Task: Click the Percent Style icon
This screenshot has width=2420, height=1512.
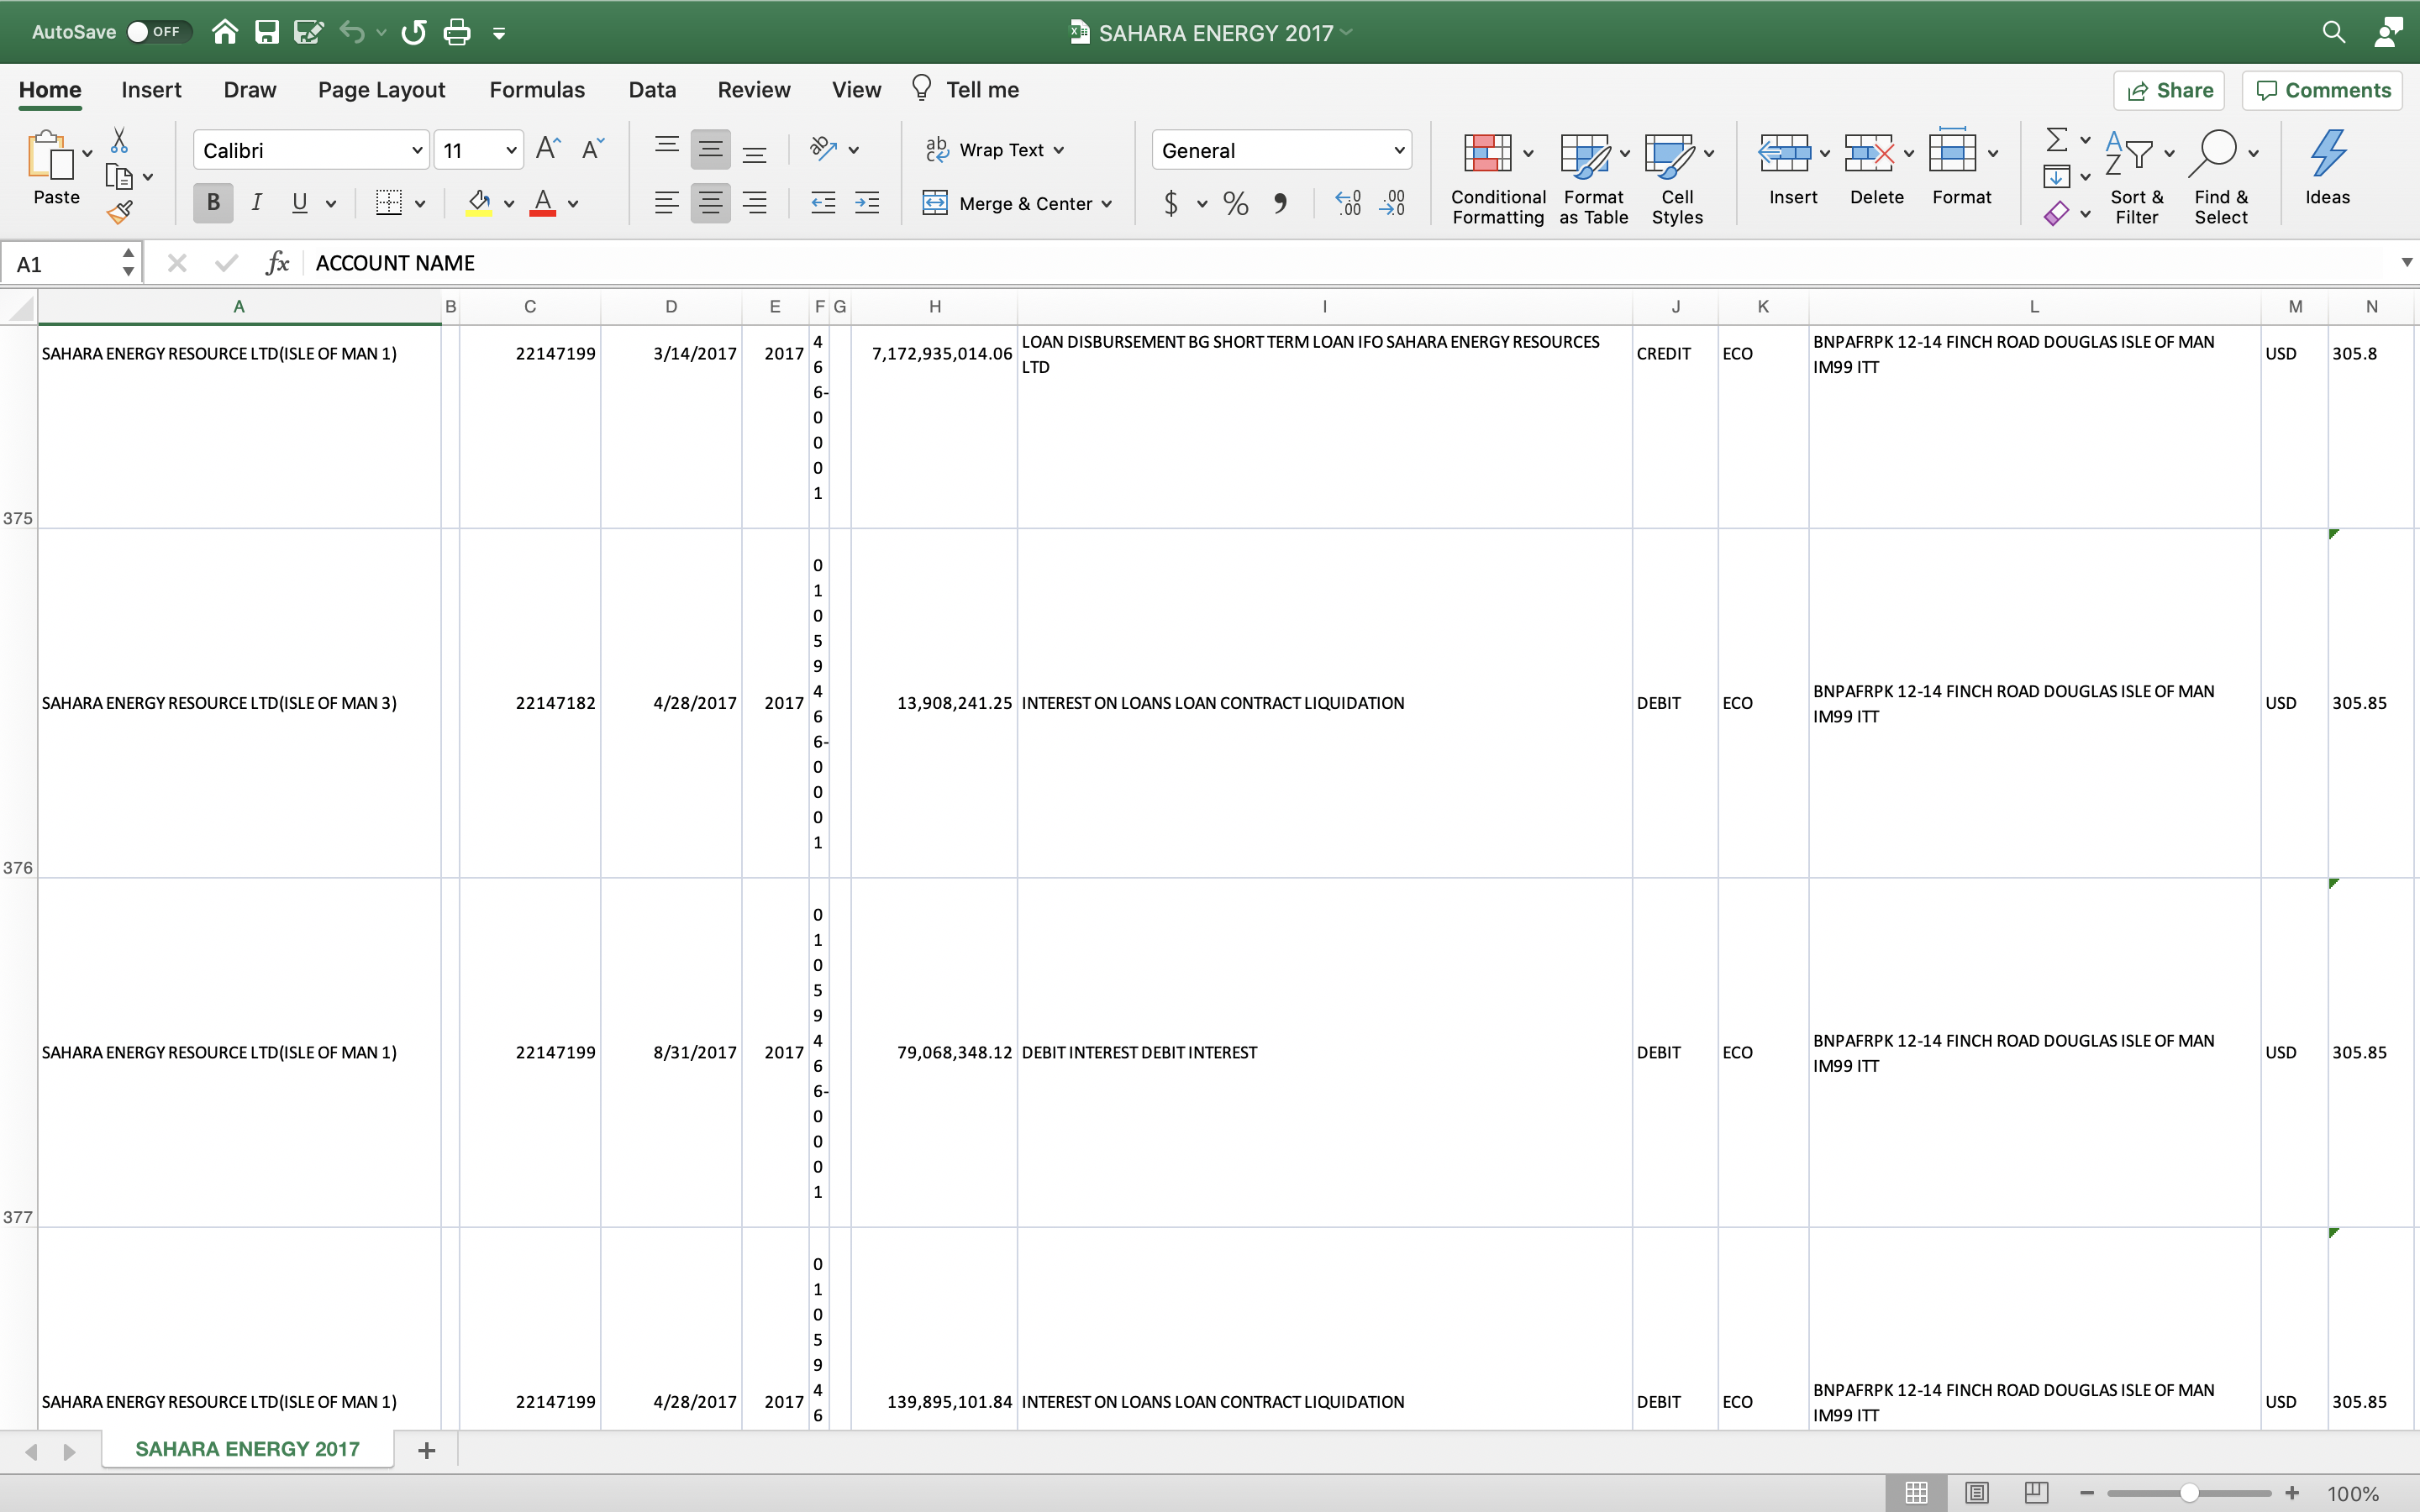Action: [1236, 204]
